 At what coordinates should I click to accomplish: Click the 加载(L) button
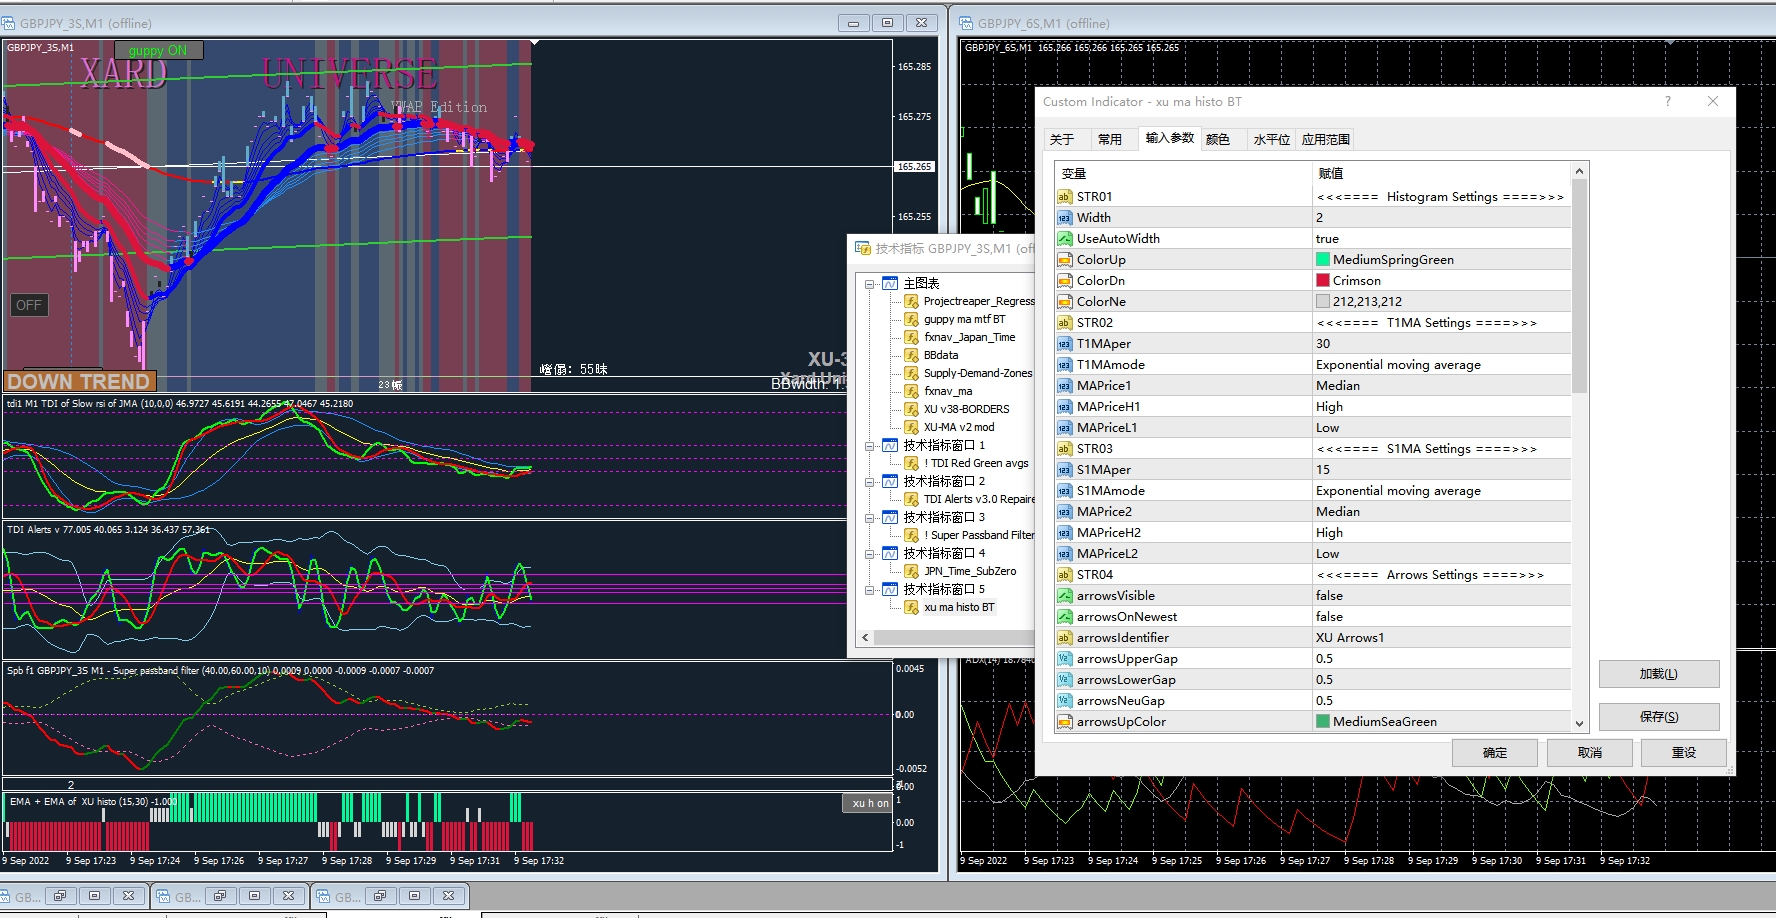[x=1658, y=674]
